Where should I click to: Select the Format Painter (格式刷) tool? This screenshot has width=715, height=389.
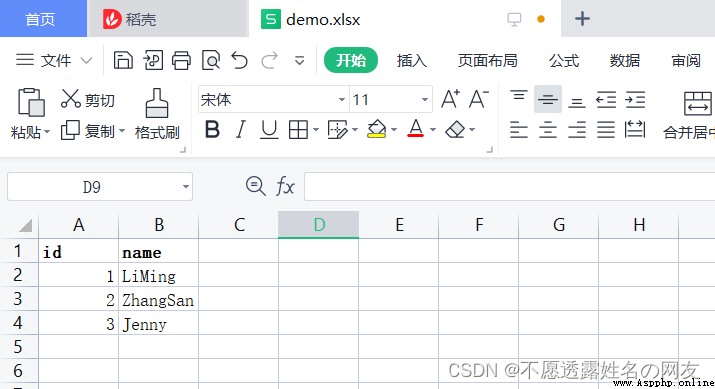(157, 114)
